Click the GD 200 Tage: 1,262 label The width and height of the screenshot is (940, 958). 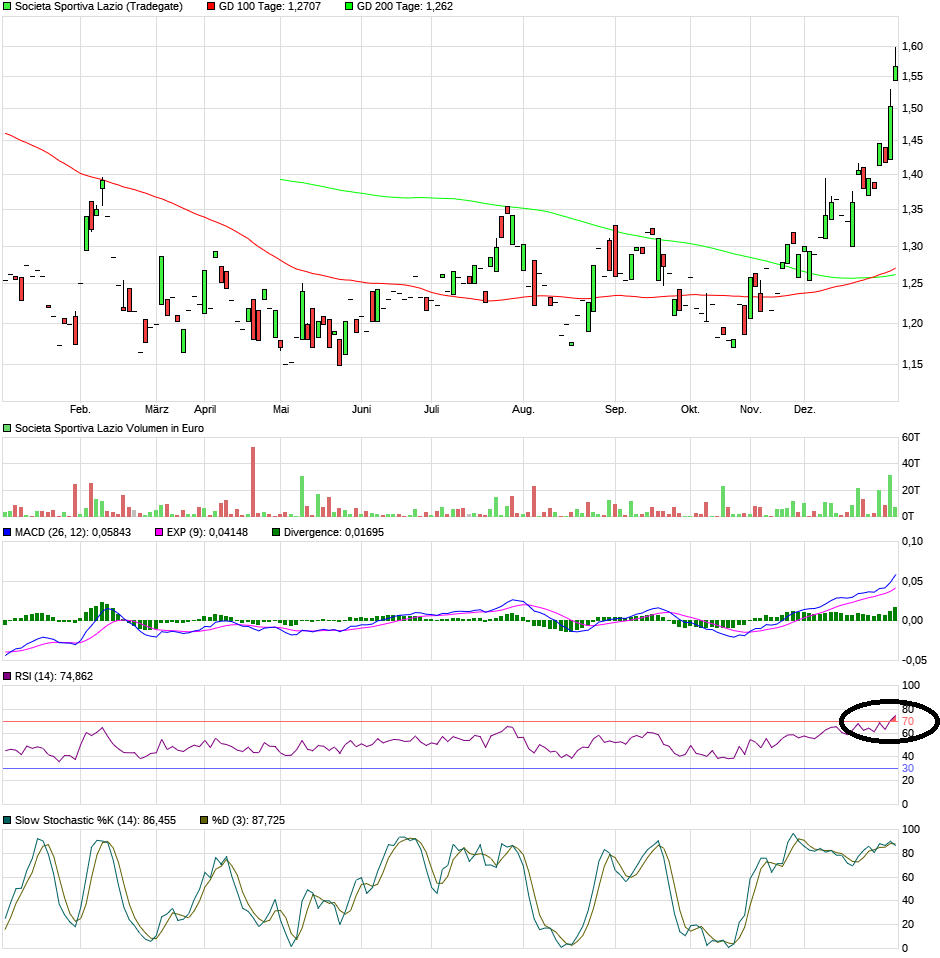click(405, 6)
